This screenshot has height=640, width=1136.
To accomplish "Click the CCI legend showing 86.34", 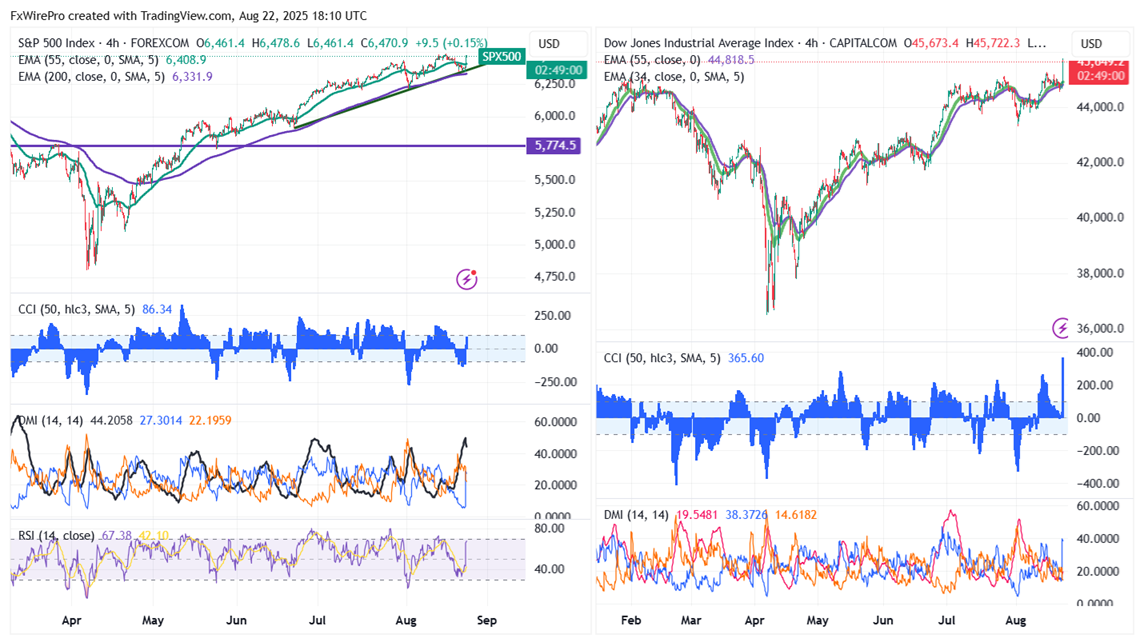I will tap(95, 309).
